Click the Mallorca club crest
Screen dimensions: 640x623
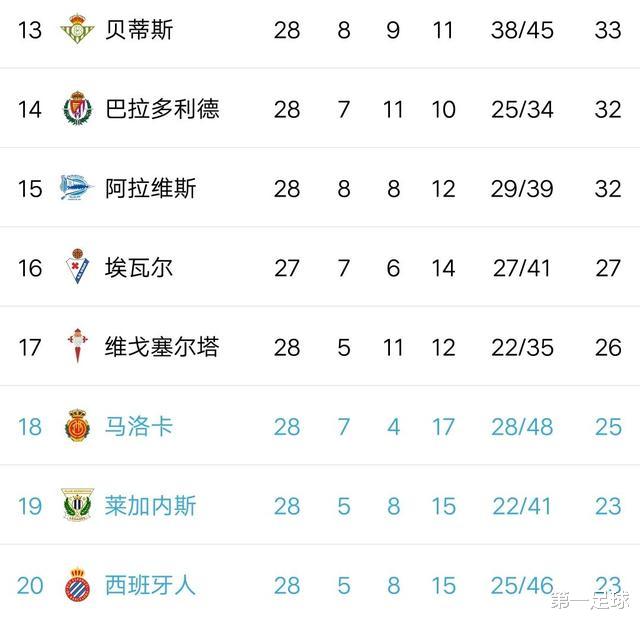coord(76,426)
